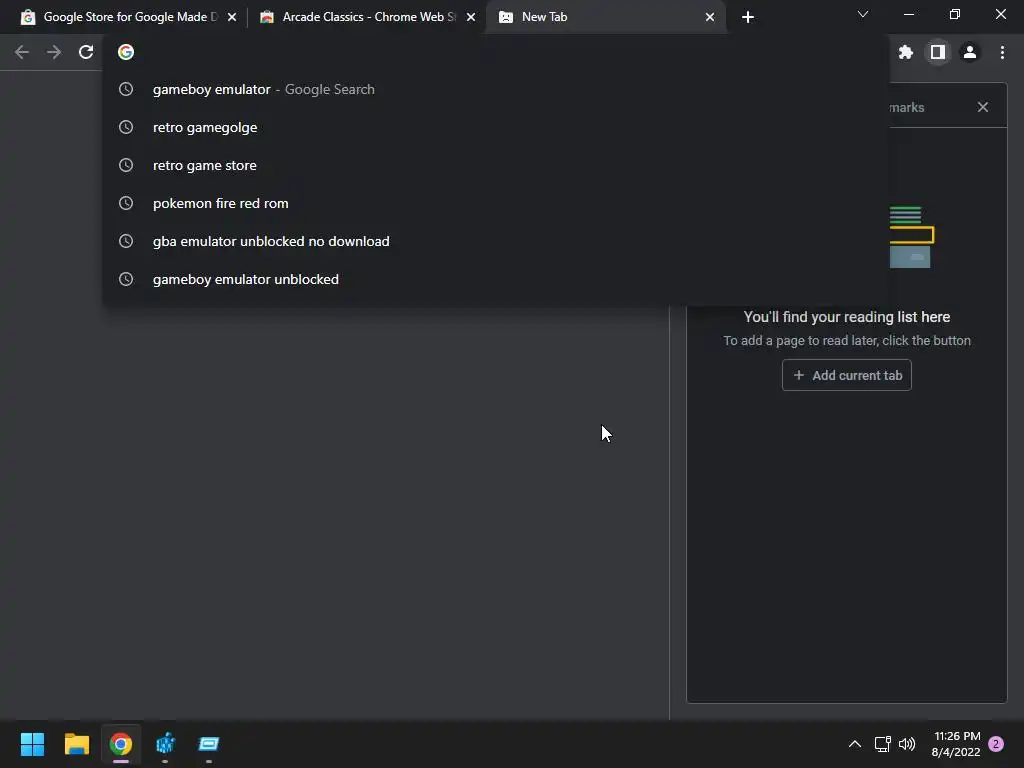
Task: Open the volume tray icon
Action: click(907, 744)
